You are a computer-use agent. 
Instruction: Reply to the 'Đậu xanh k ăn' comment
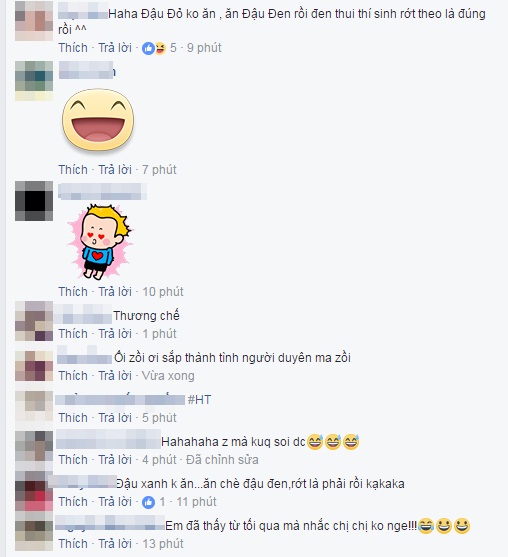pyautogui.click(x=115, y=502)
